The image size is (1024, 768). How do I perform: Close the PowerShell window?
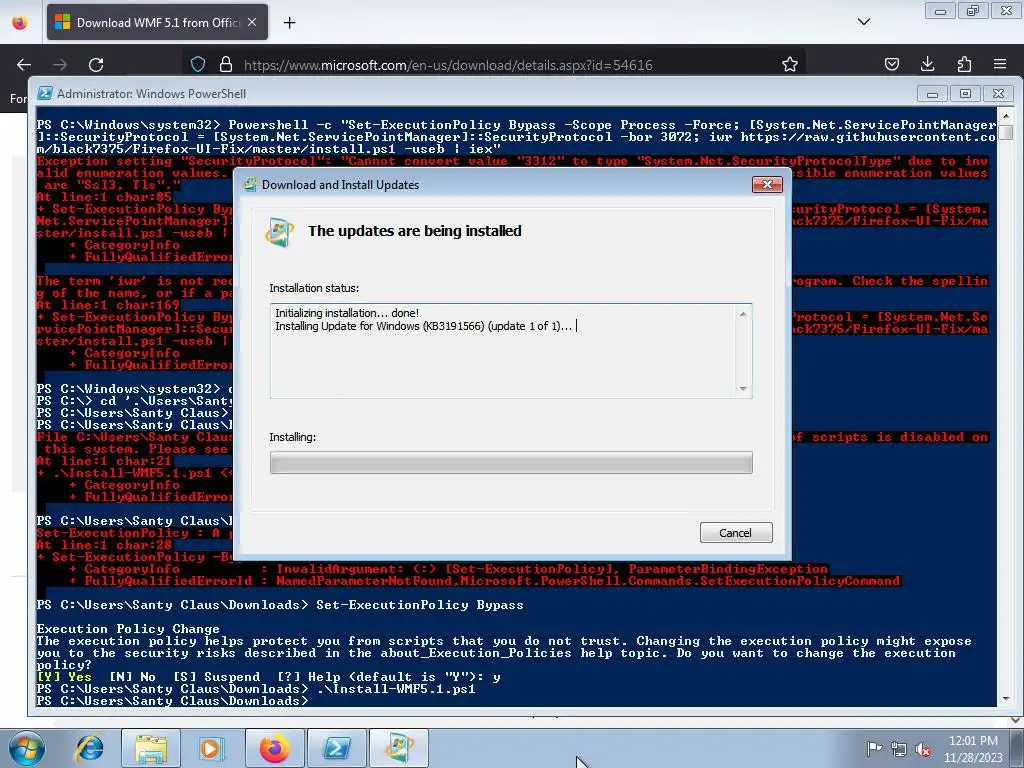click(x=999, y=94)
